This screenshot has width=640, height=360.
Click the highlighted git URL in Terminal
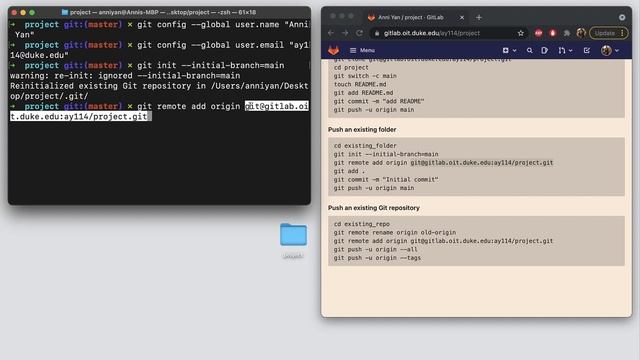point(159,111)
